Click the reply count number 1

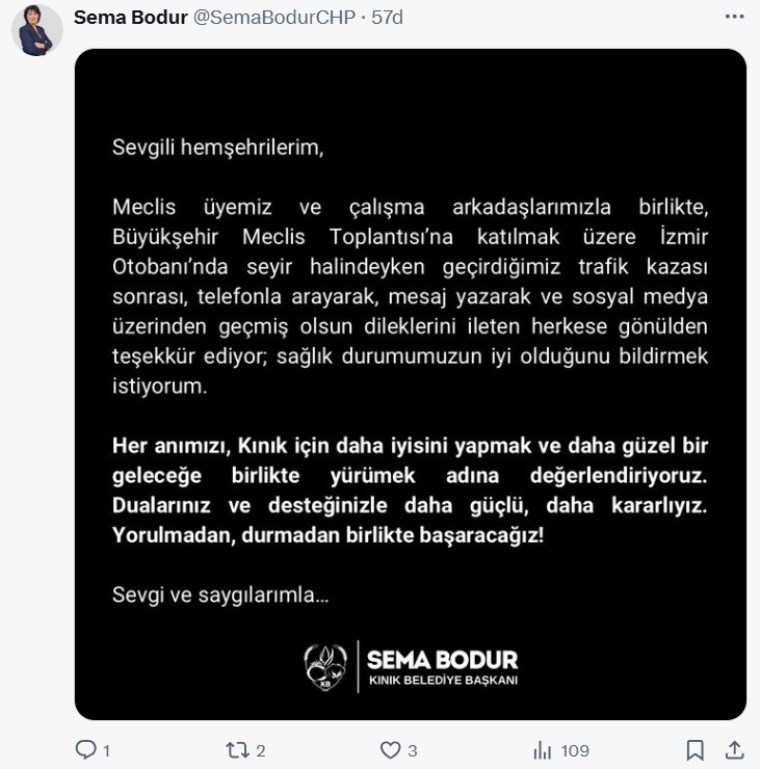pos(106,751)
